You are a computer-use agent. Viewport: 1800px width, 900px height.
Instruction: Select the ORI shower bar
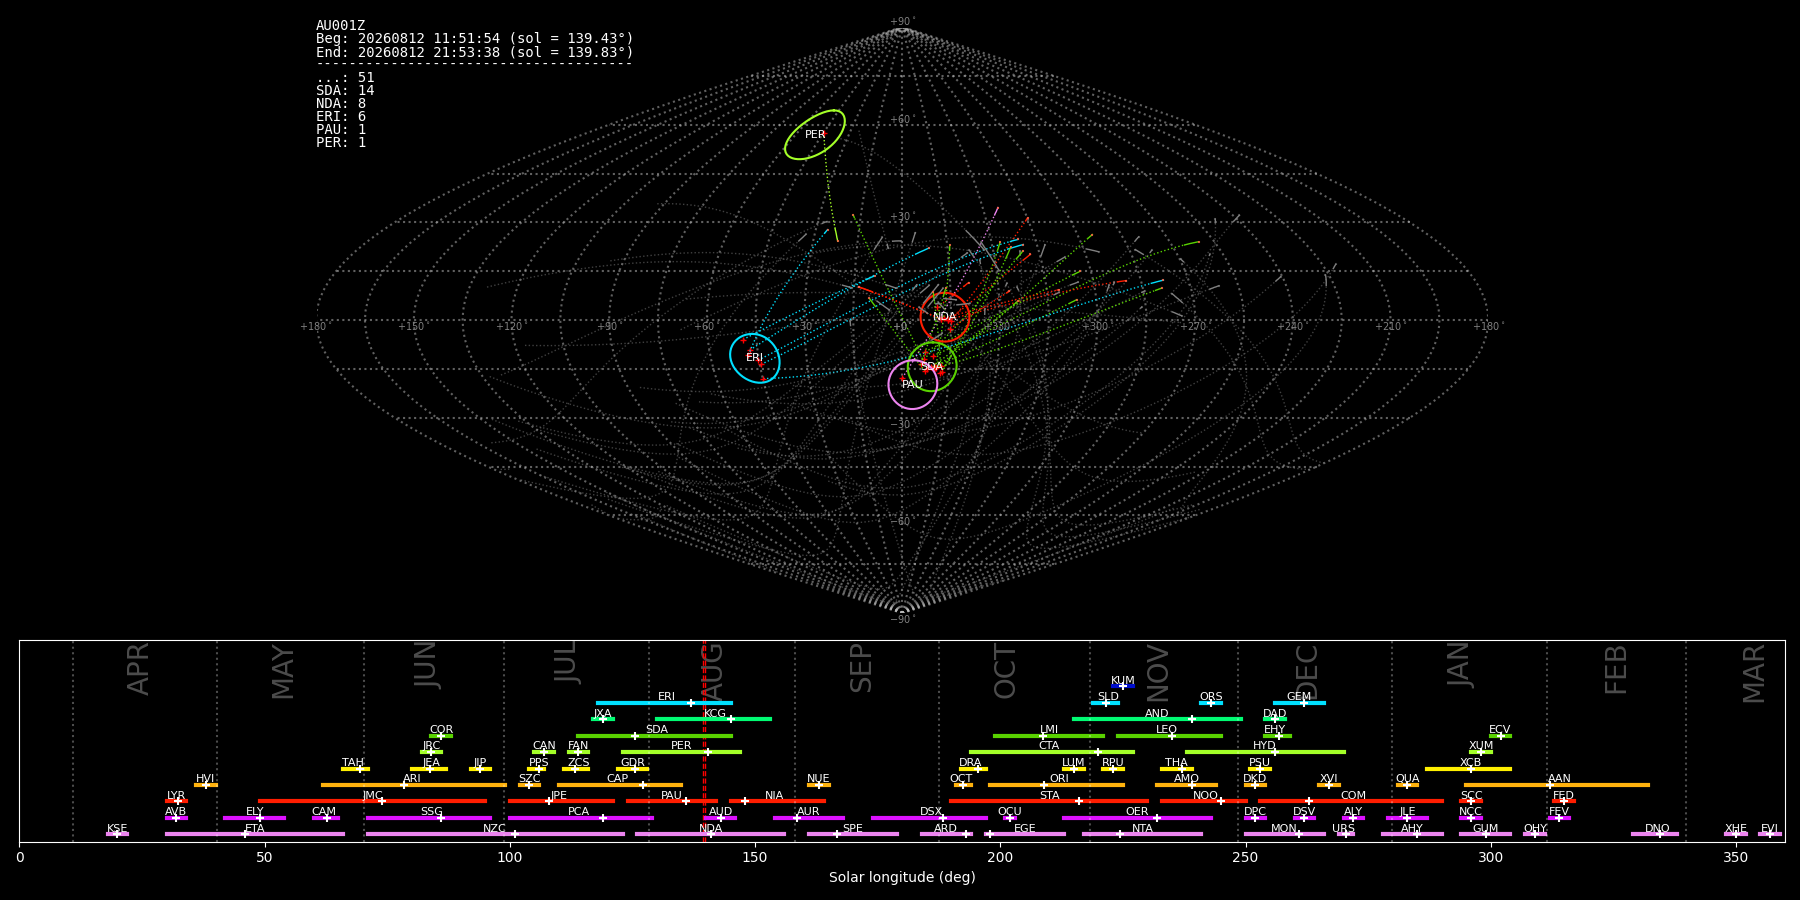coord(1056,785)
